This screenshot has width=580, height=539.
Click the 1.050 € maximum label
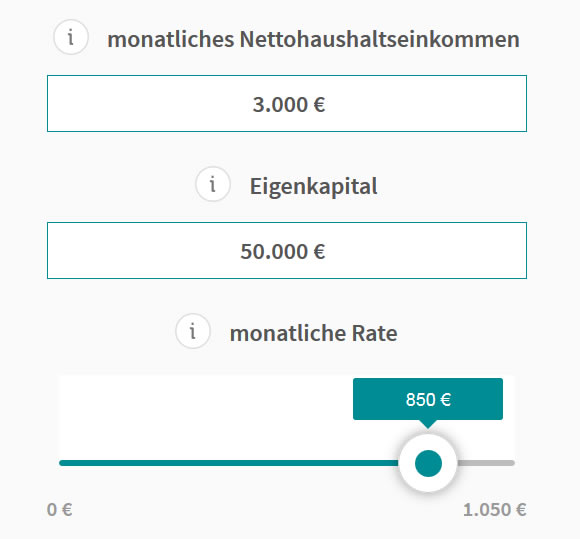coord(495,509)
